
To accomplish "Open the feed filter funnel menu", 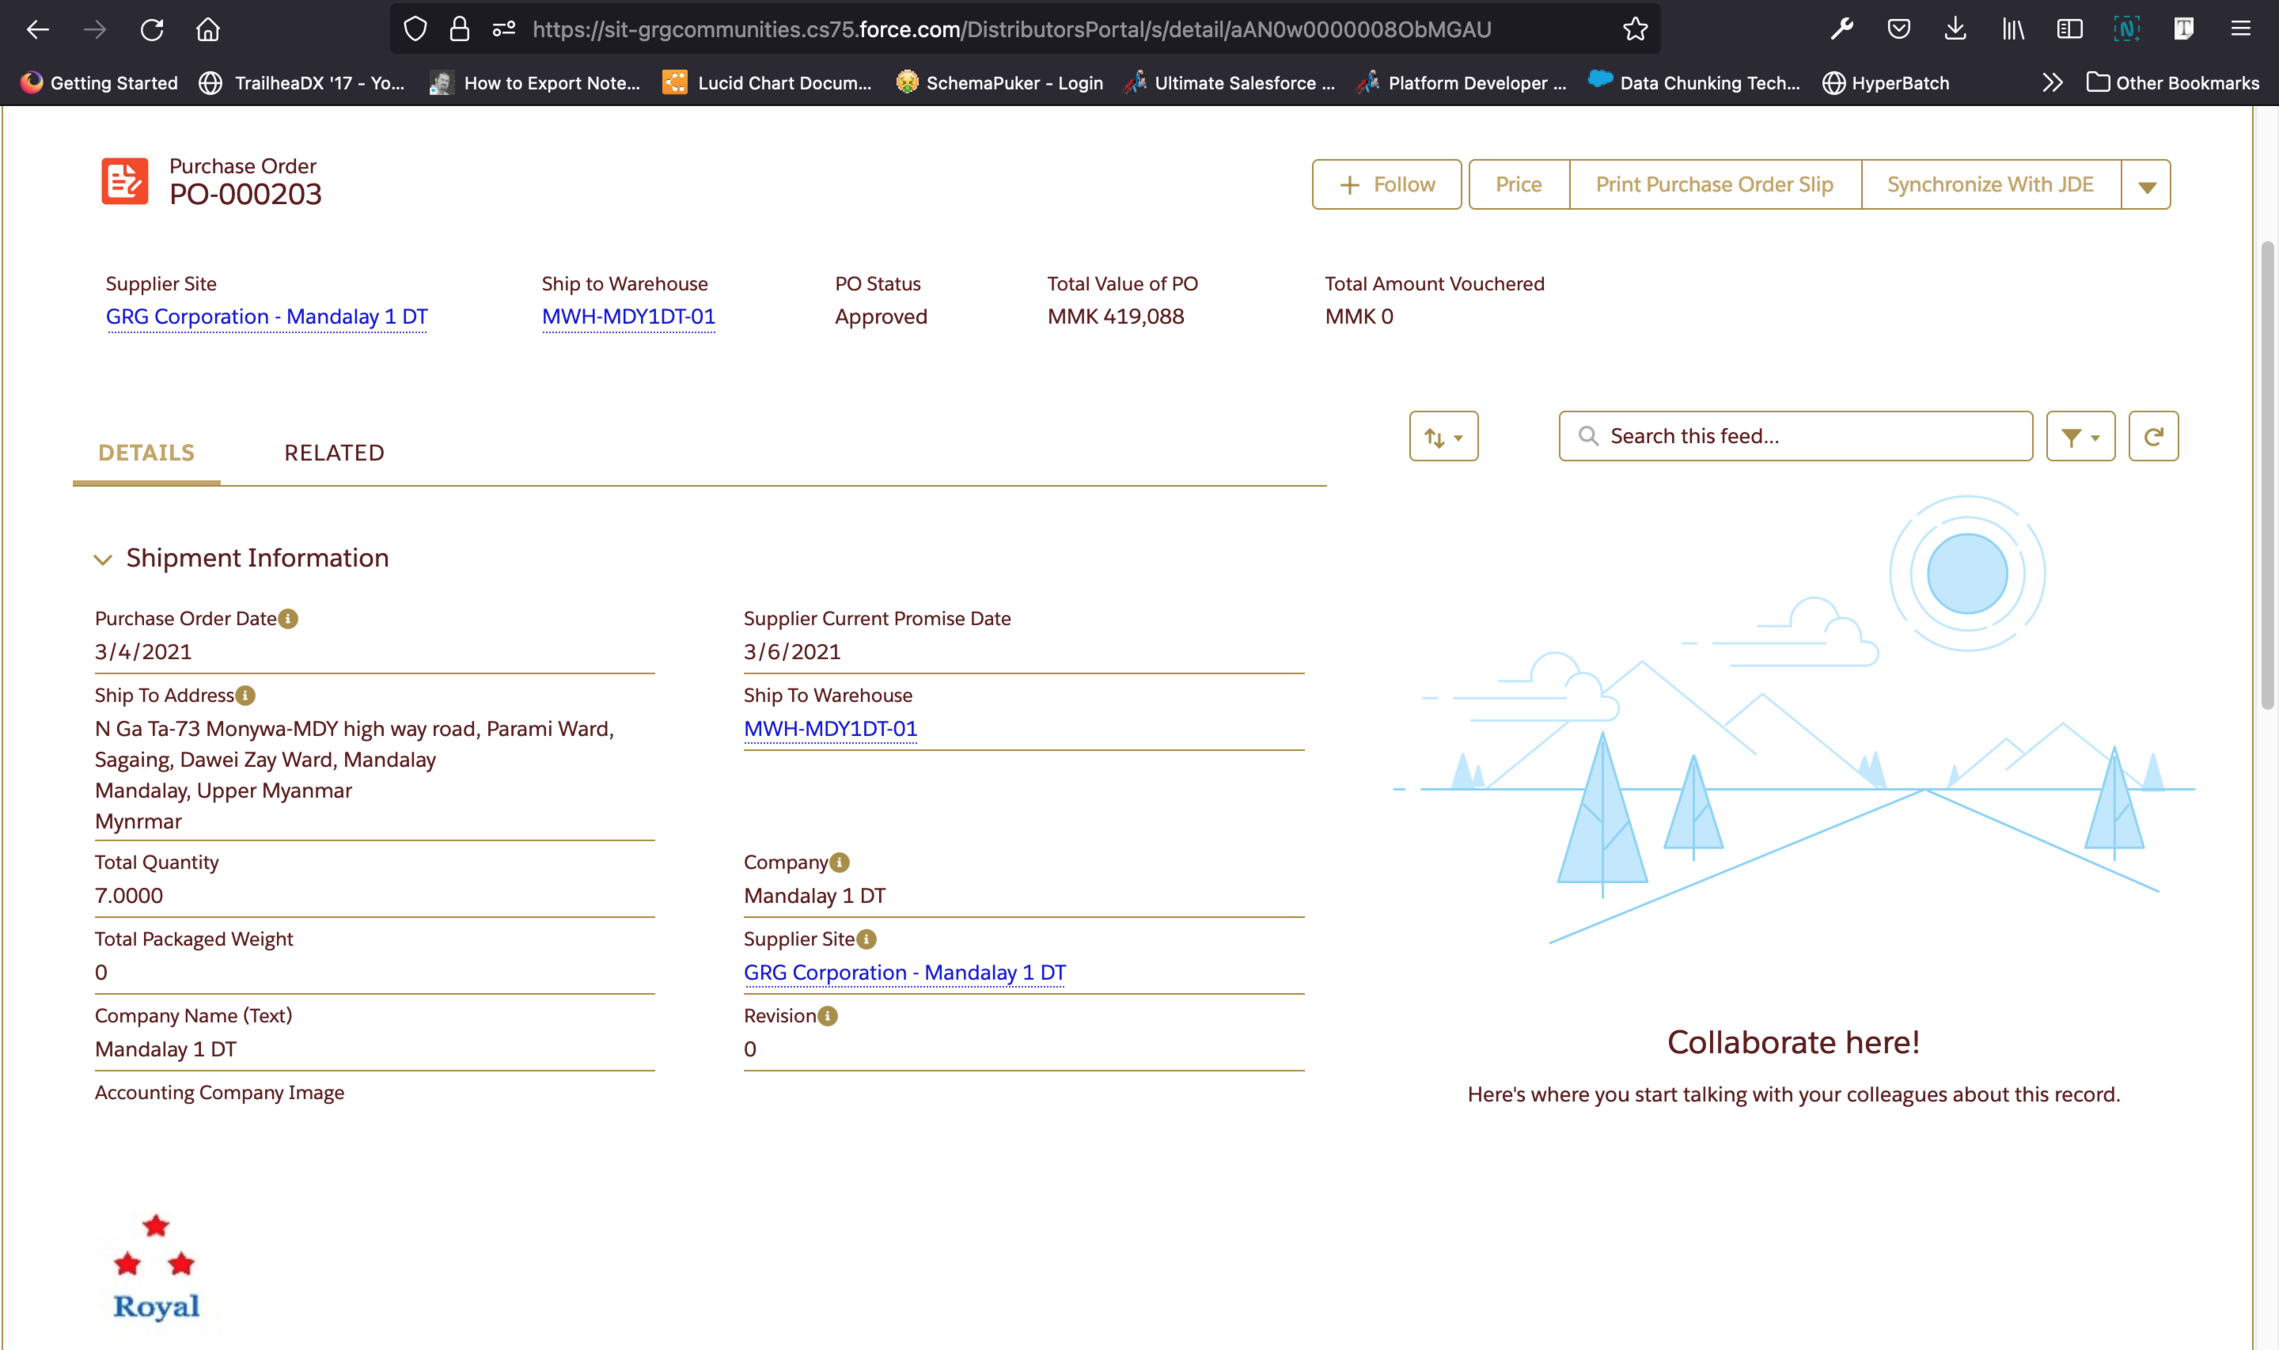I will [2080, 436].
